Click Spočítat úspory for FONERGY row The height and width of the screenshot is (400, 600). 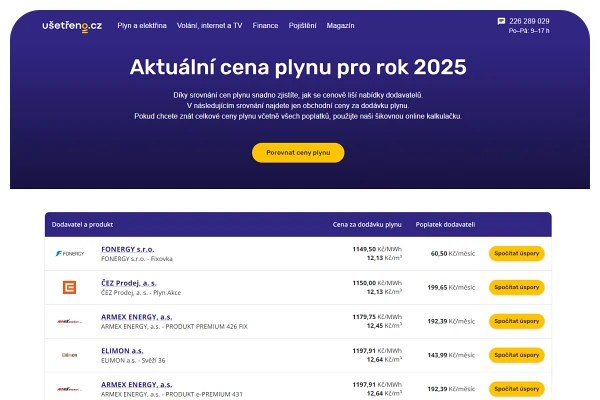click(x=517, y=253)
